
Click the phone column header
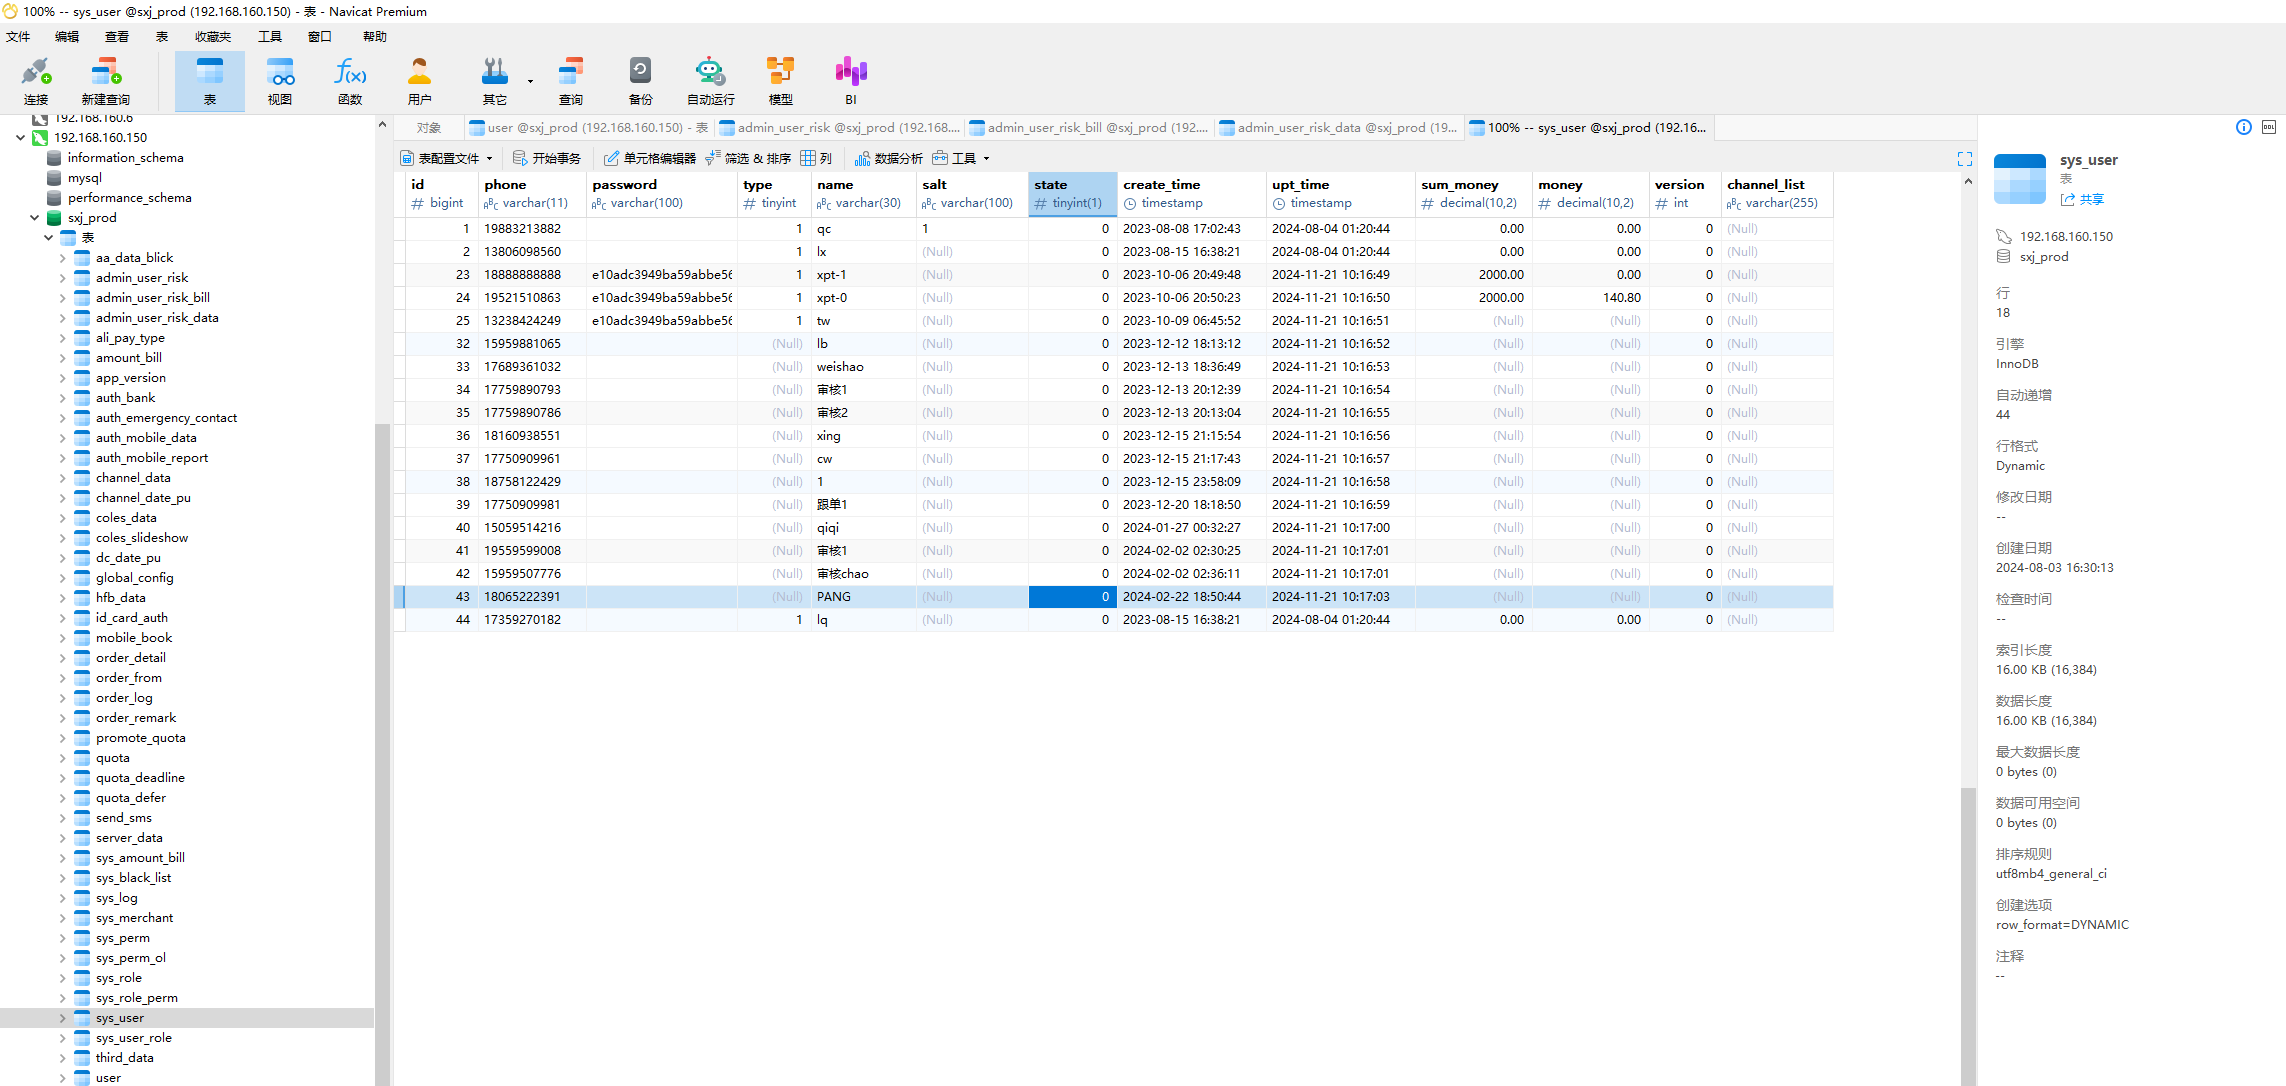pyautogui.click(x=531, y=193)
